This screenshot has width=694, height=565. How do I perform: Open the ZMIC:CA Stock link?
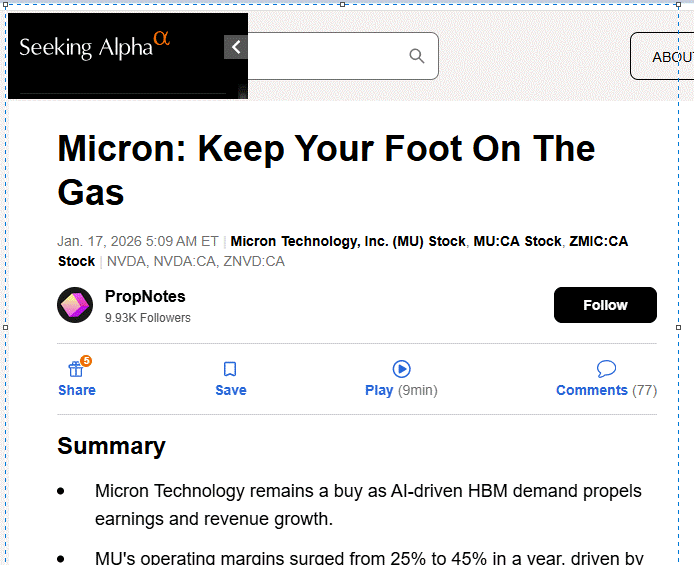598,241
